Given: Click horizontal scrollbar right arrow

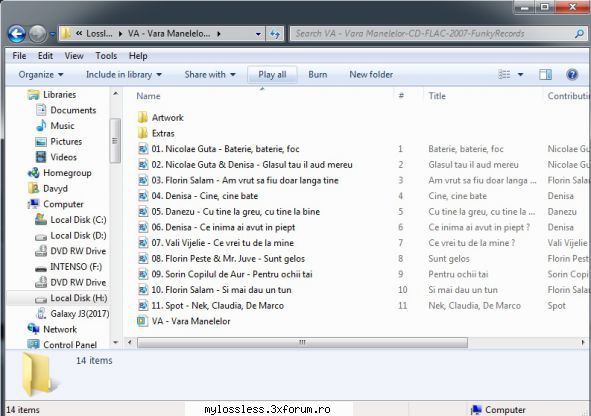Looking at the screenshot, I should [583, 343].
